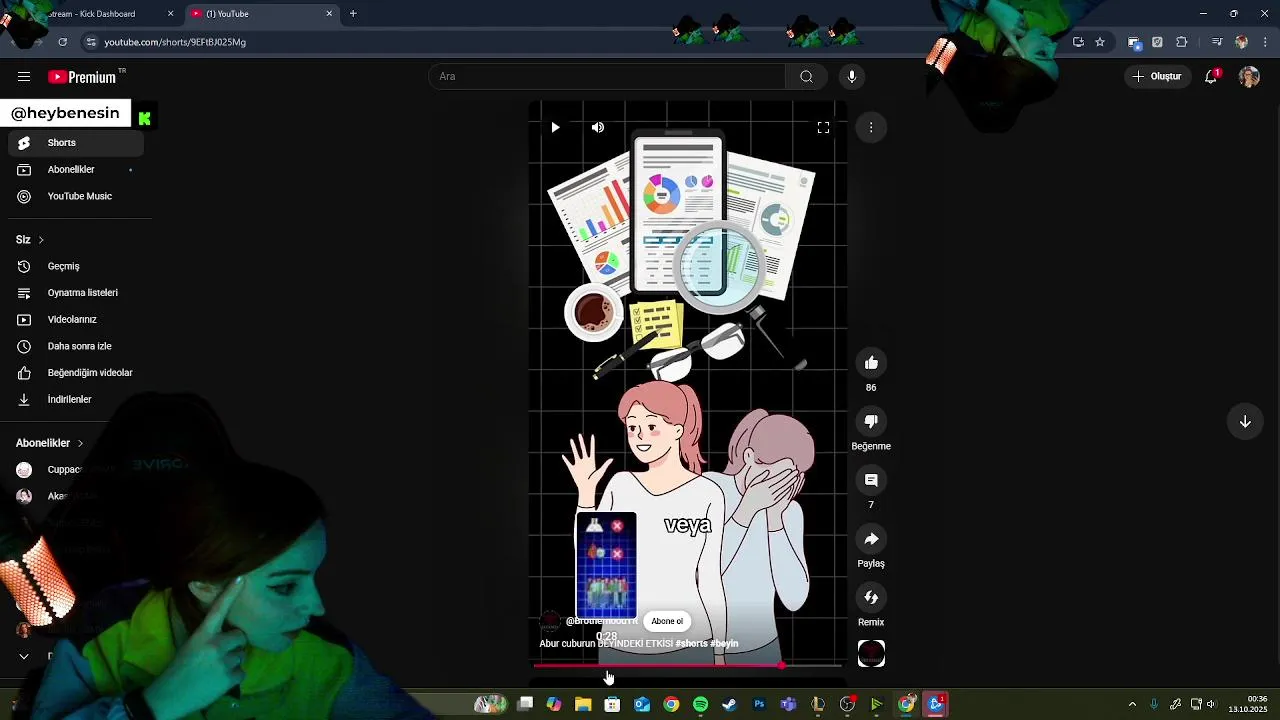Open the Short's sound thumbnail
The width and height of the screenshot is (1280, 720).
871,654
